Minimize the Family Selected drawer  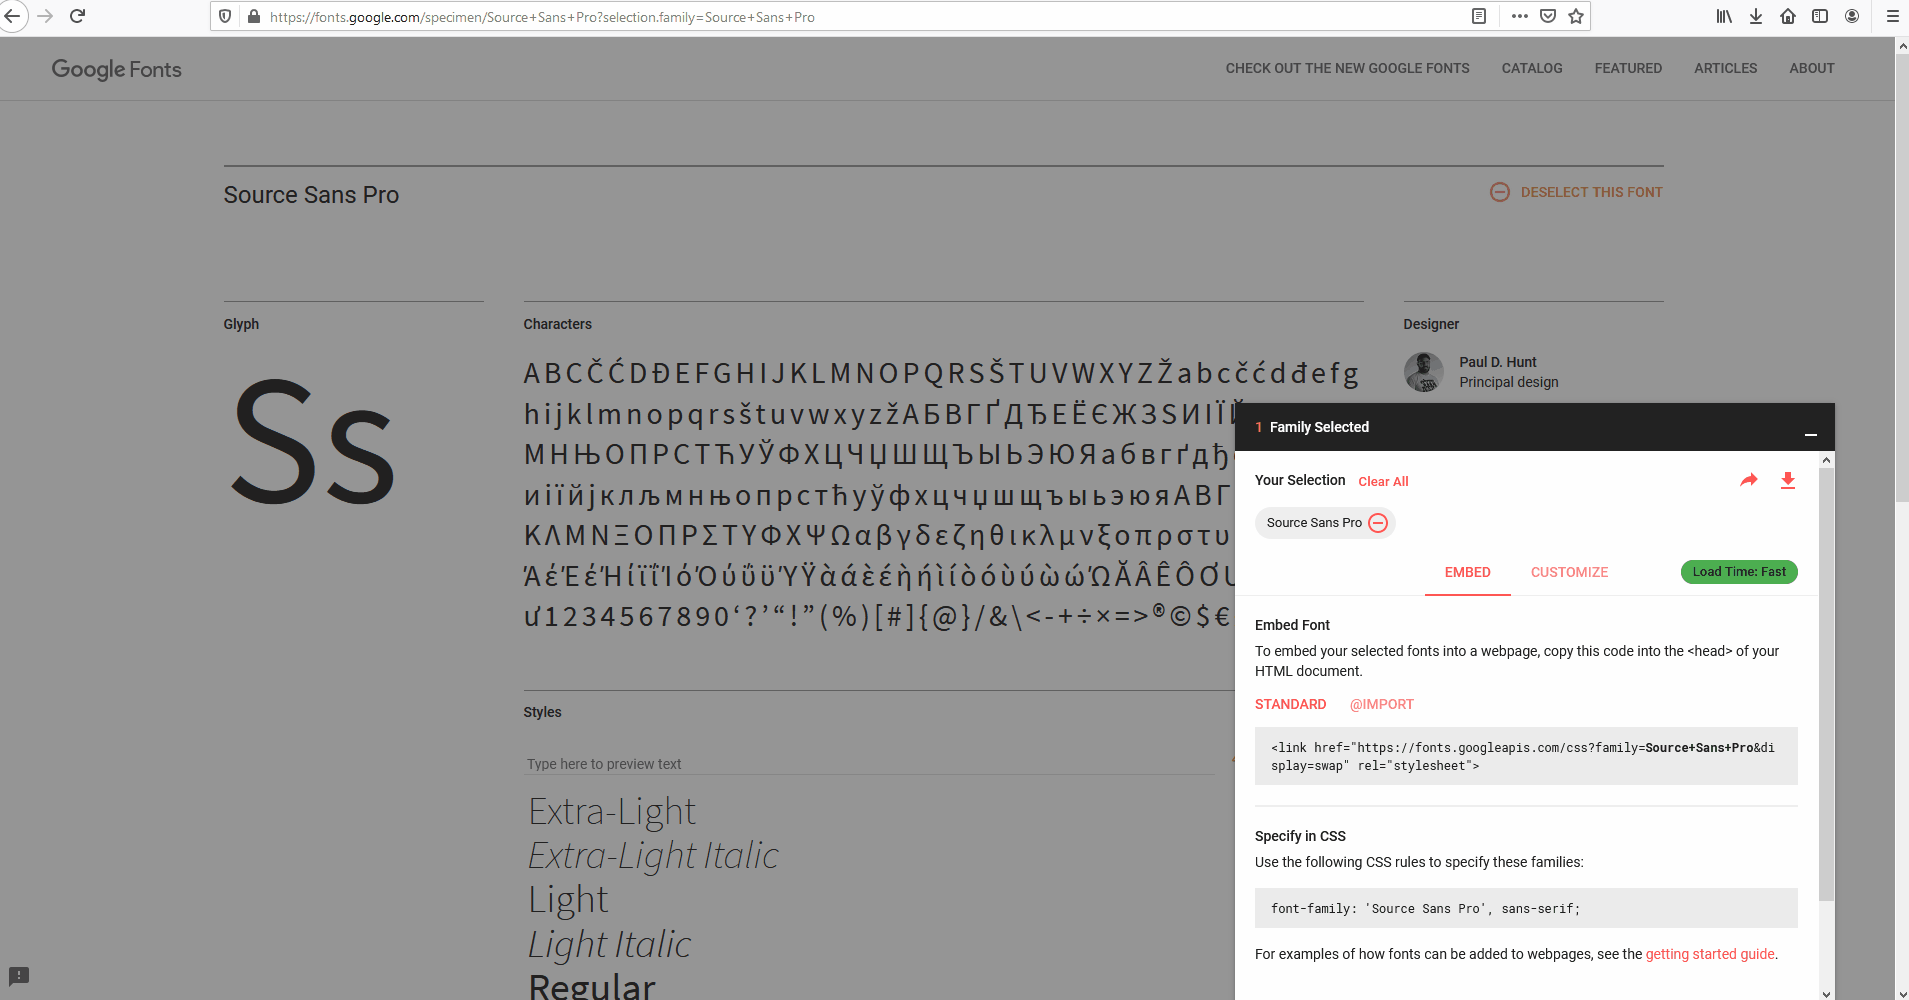coord(1810,434)
